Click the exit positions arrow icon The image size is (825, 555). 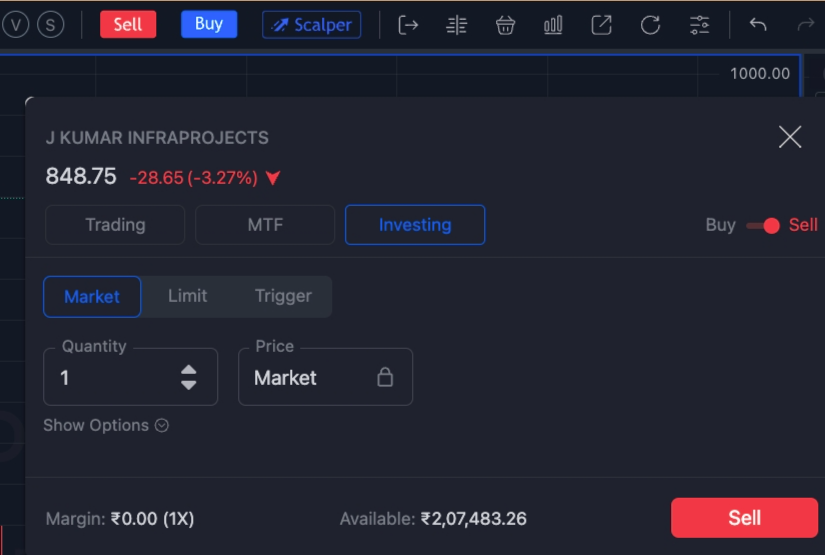pos(408,25)
